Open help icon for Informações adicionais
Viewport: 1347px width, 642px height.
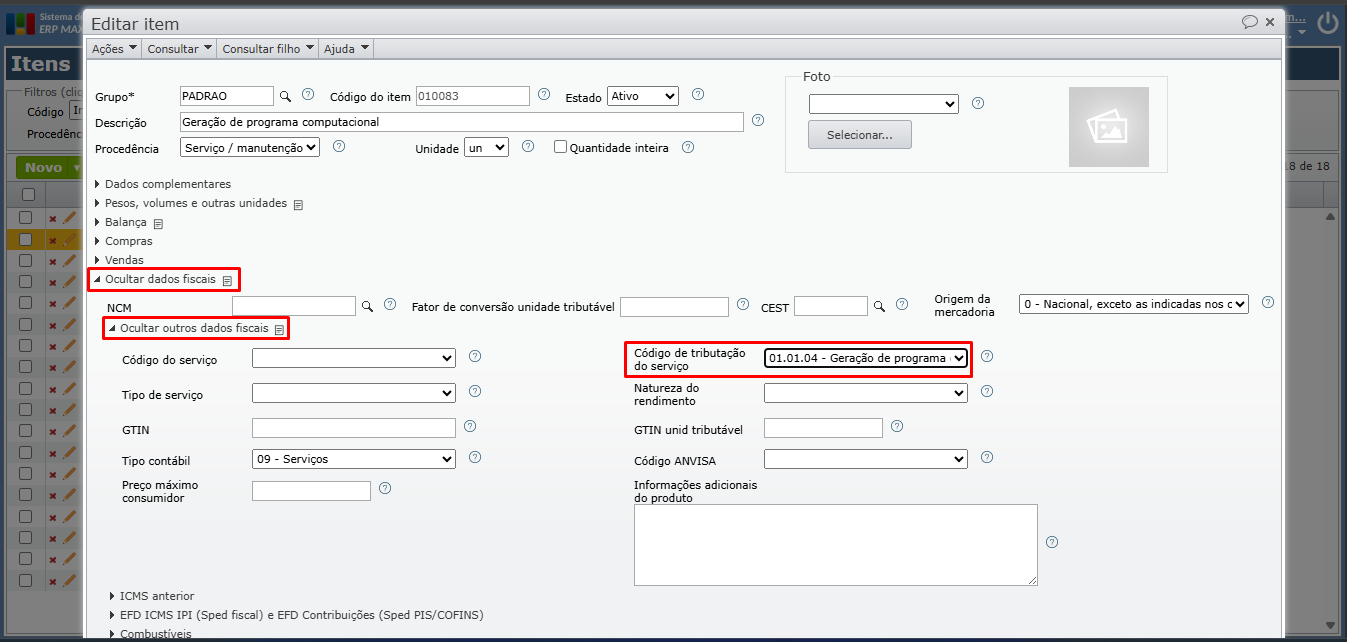tap(1052, 542)
